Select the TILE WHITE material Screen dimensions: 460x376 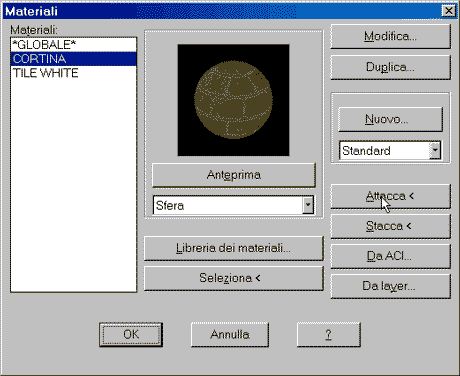pyautogui.click(x=73, y=73)
